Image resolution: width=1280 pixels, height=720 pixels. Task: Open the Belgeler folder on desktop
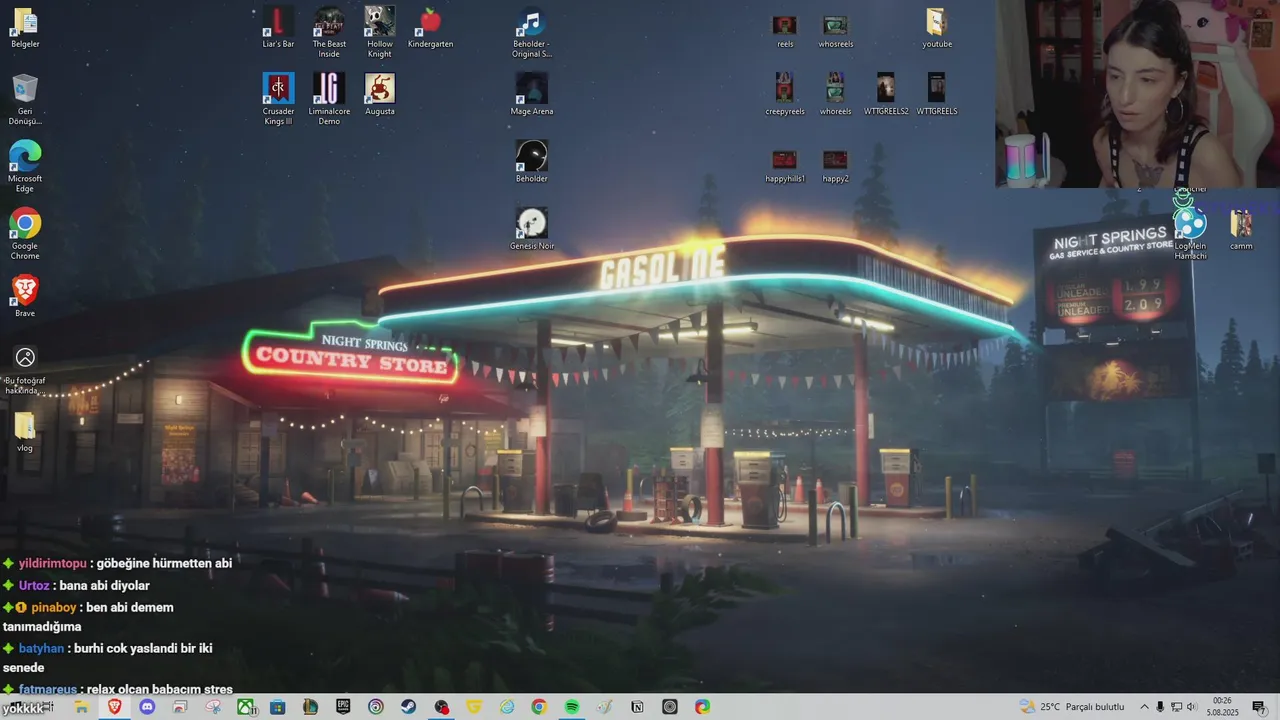(x=25, y=28)
